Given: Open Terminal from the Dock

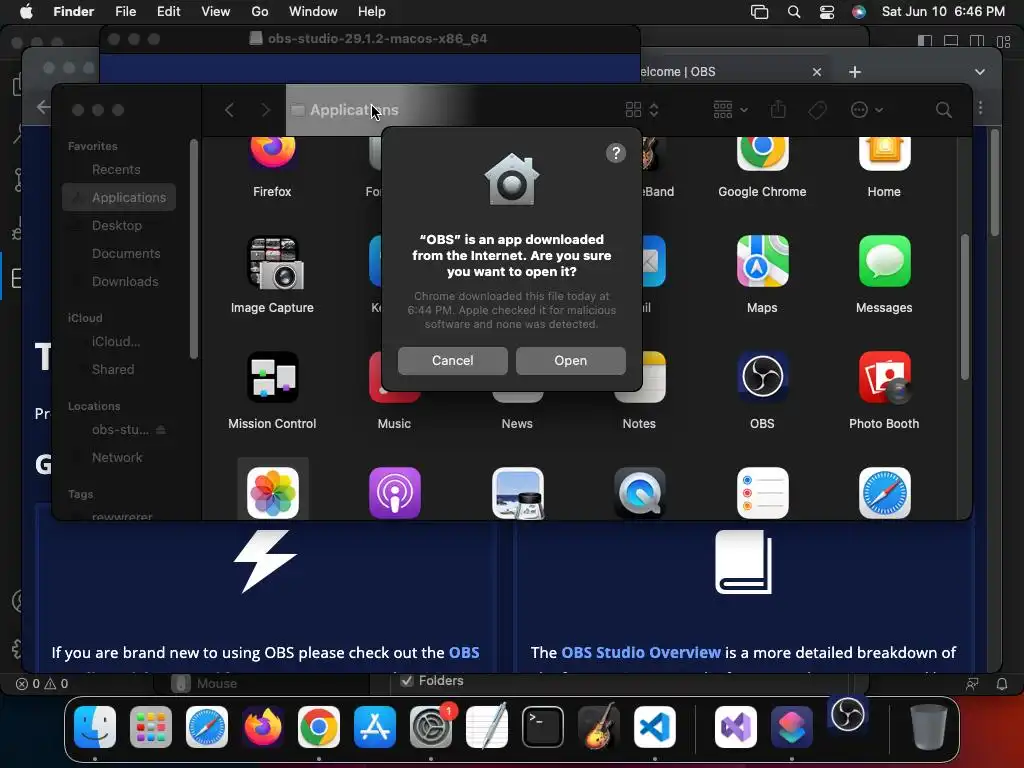Looking at the screenshot, I should (x=543, y=727).
